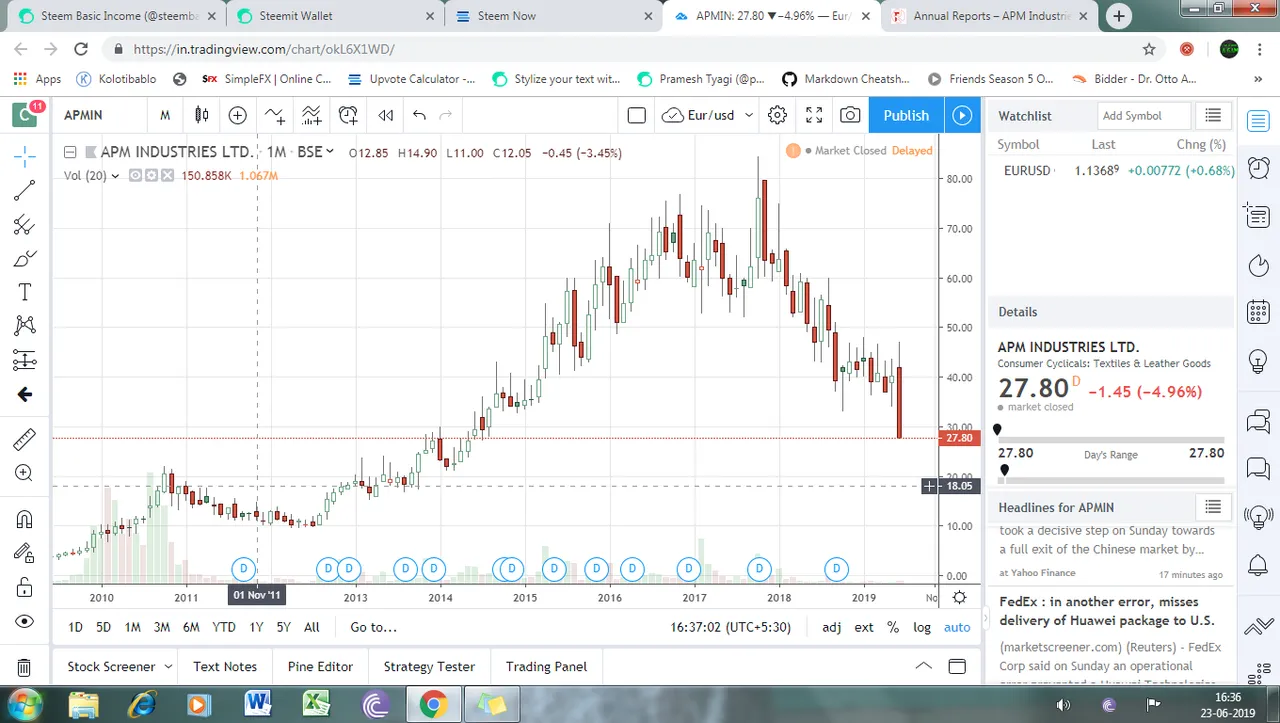Open chart time axis settings gear
Screen dimensions: 1280x723
[x=959, y=597]
